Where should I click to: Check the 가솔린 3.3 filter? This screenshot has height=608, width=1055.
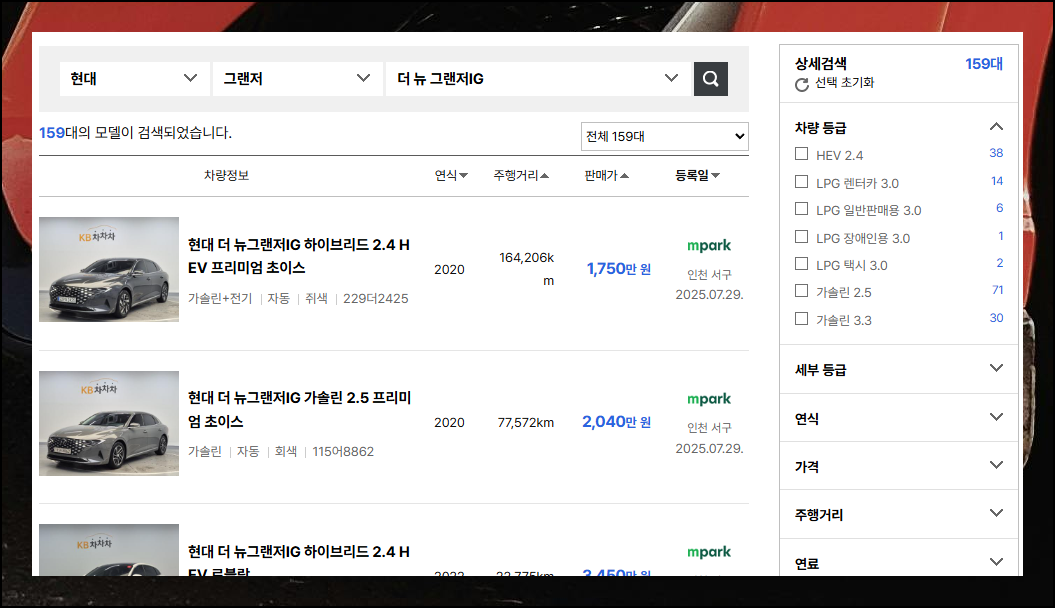(801, 319)
